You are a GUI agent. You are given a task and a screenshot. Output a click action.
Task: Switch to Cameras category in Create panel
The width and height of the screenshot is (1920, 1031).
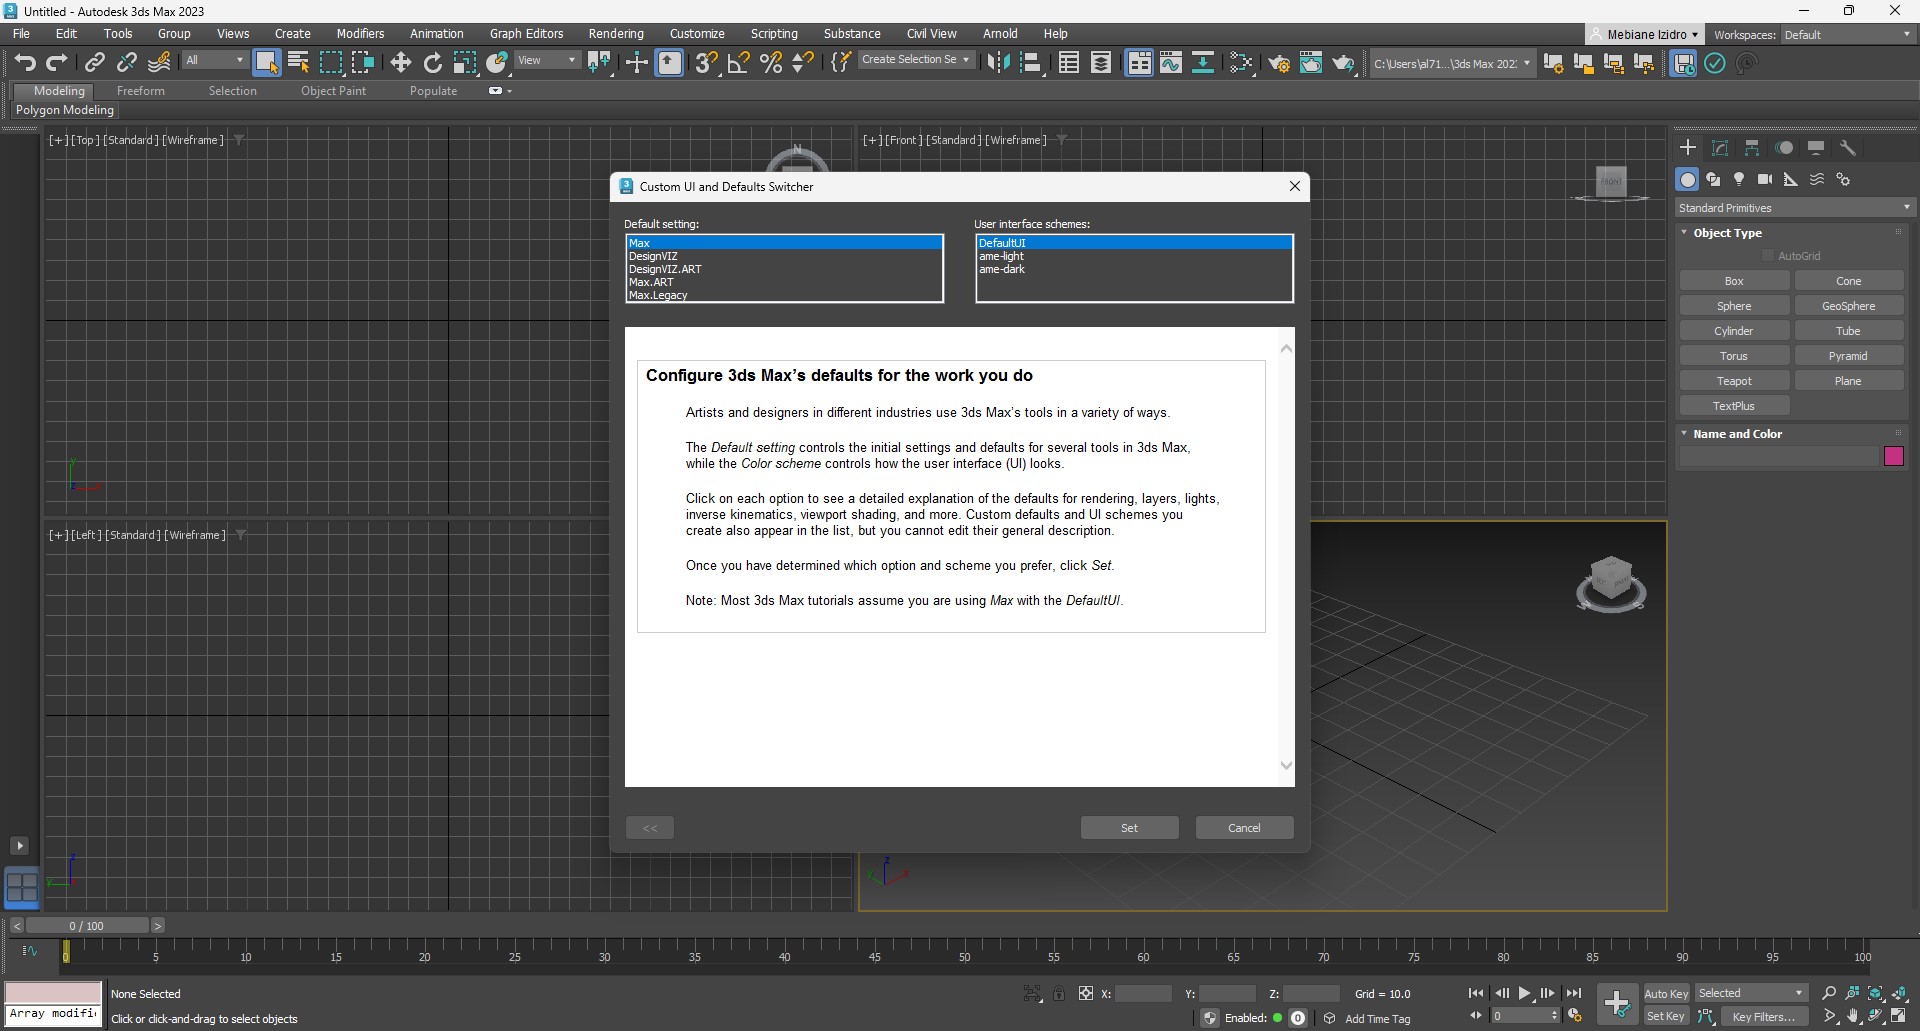pyautogui.click(x=1765, y=179)
